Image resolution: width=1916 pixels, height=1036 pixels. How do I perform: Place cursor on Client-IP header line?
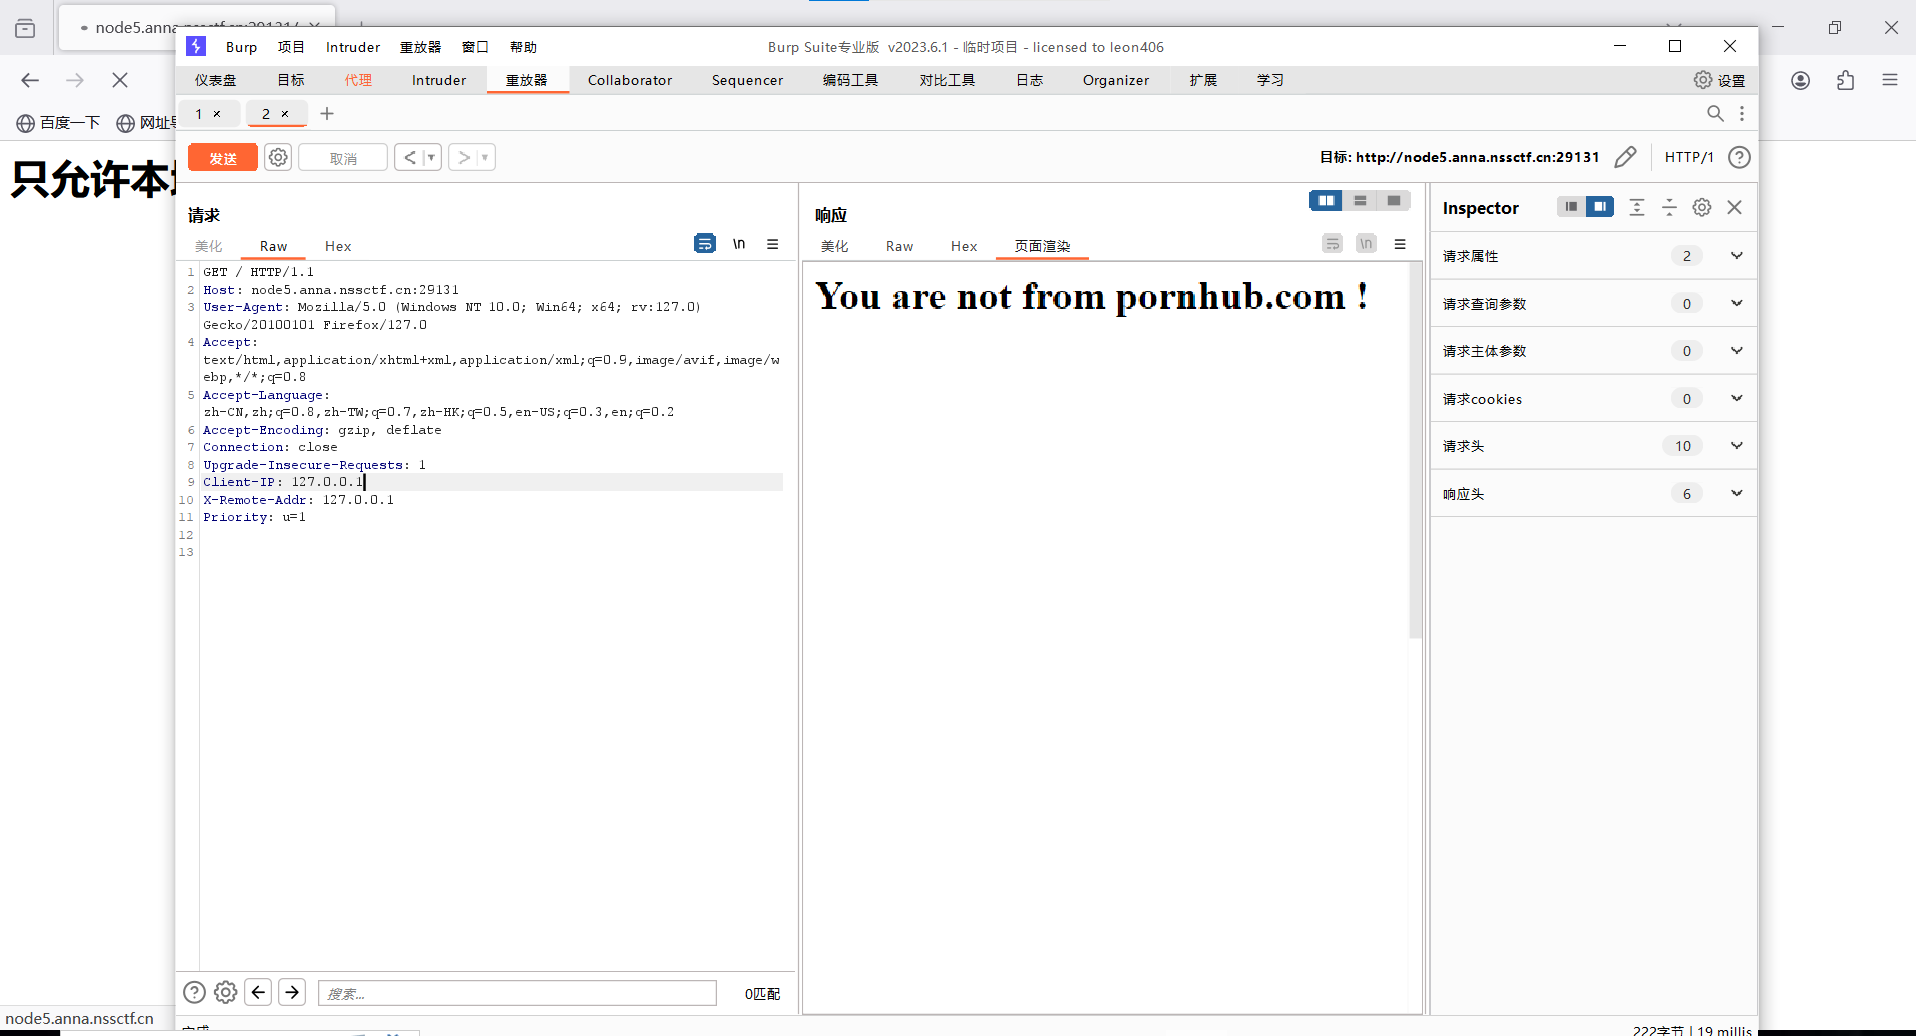[x=492, y=482]
